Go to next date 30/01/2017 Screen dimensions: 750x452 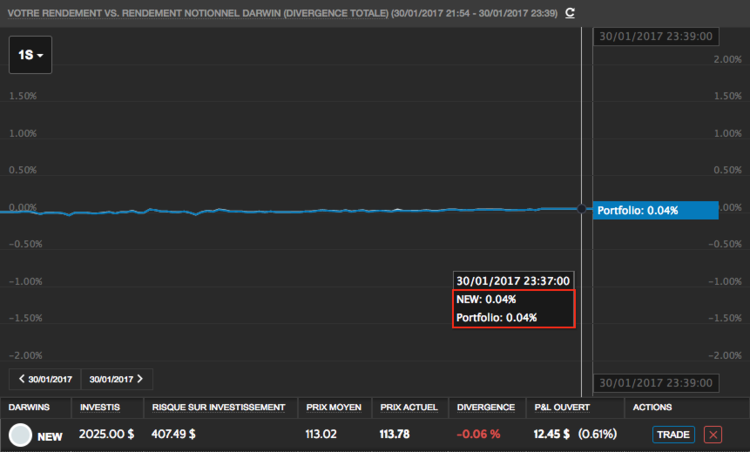click(117, 379)
